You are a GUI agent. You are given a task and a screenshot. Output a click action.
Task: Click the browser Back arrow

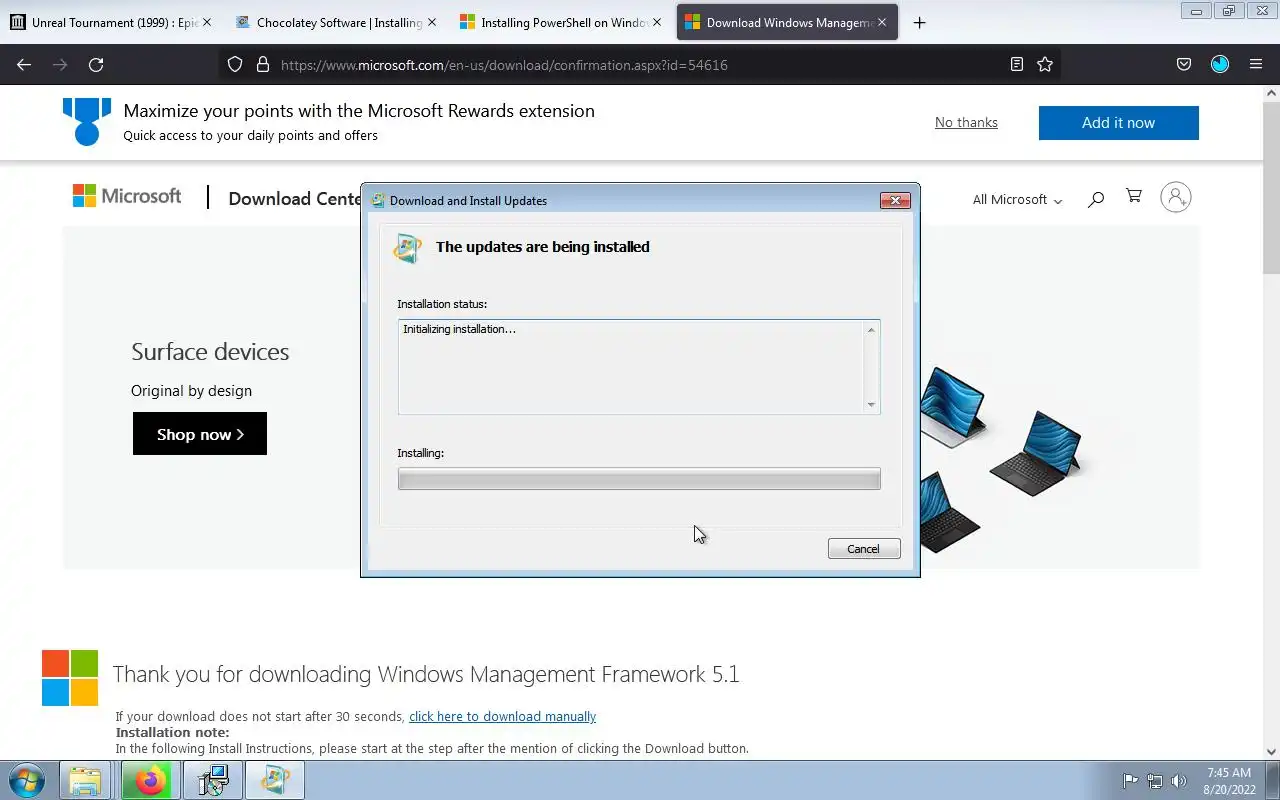(24, 64)
